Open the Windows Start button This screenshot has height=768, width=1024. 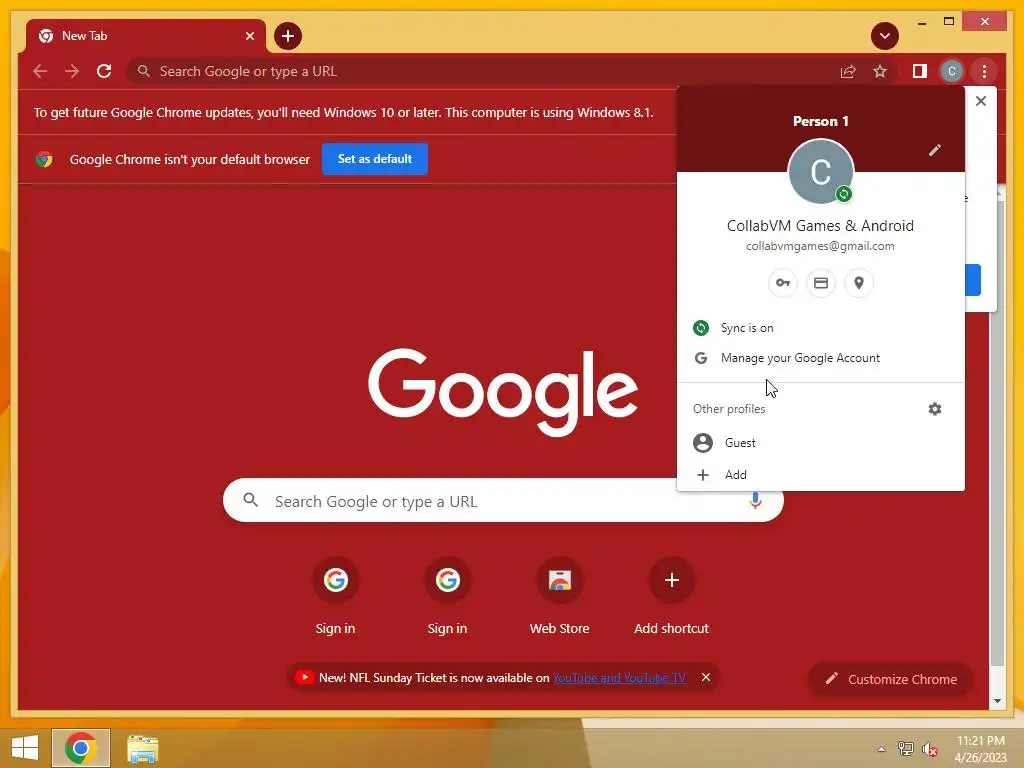coord(25,748)
